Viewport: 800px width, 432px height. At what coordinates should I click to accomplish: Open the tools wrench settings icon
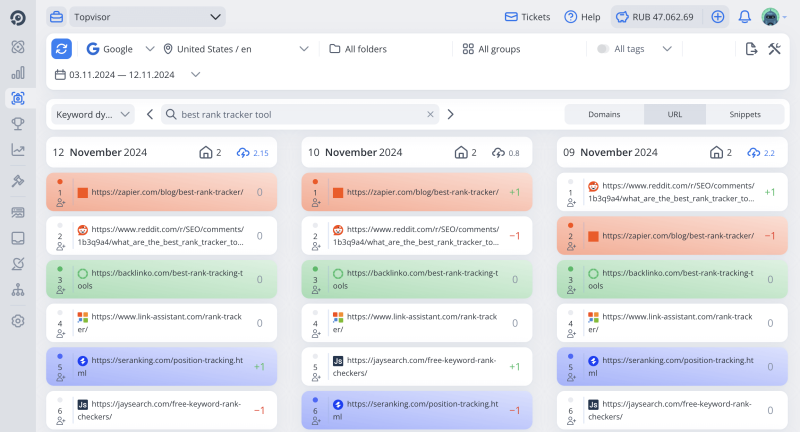[774, 49]
